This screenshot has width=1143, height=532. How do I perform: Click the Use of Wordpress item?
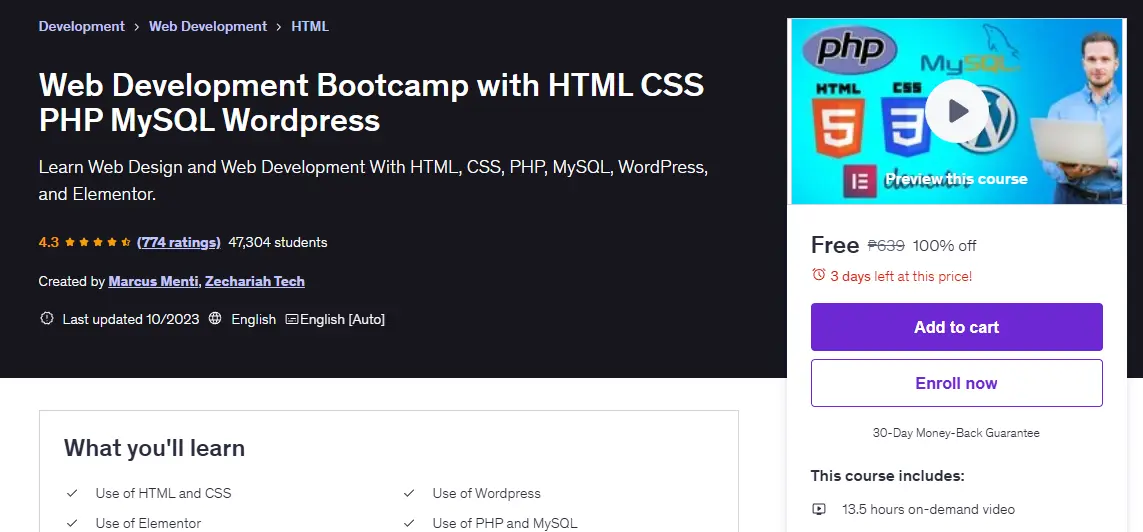coord(486,493)
